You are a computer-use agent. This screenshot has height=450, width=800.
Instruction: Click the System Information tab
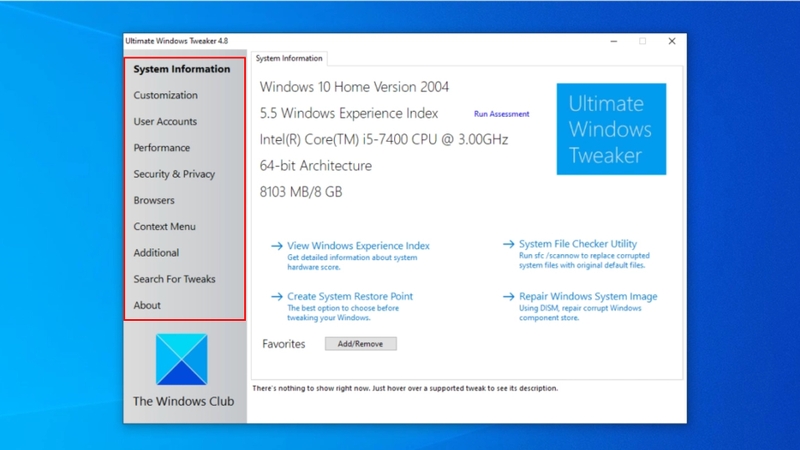pos(289,58)
